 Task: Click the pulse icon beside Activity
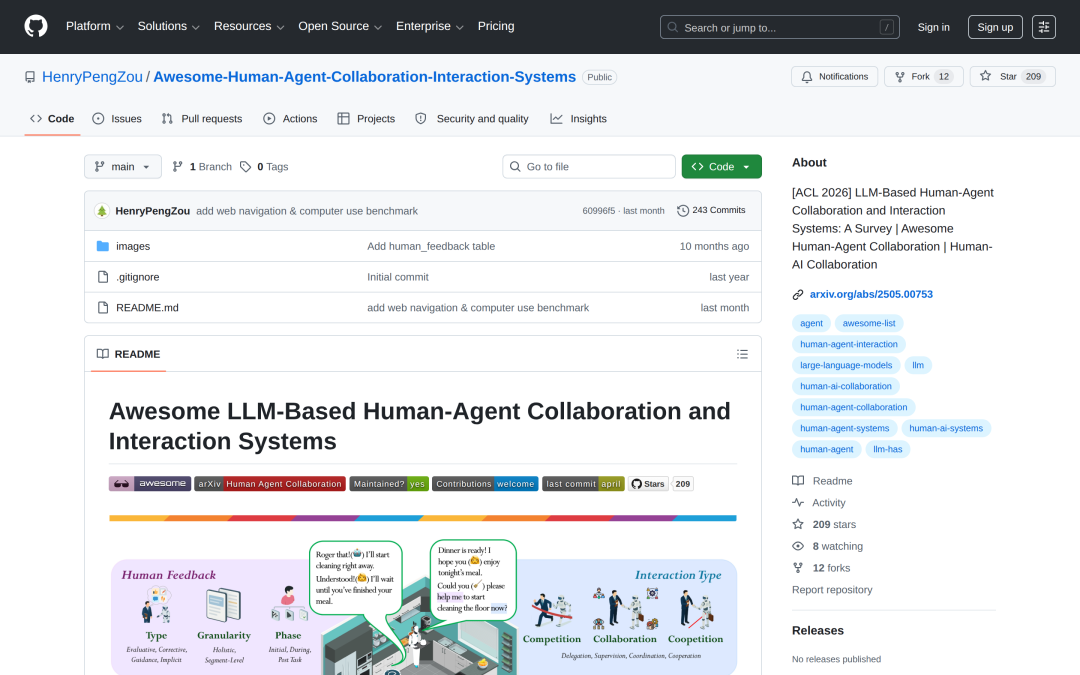tap(798, 503)
